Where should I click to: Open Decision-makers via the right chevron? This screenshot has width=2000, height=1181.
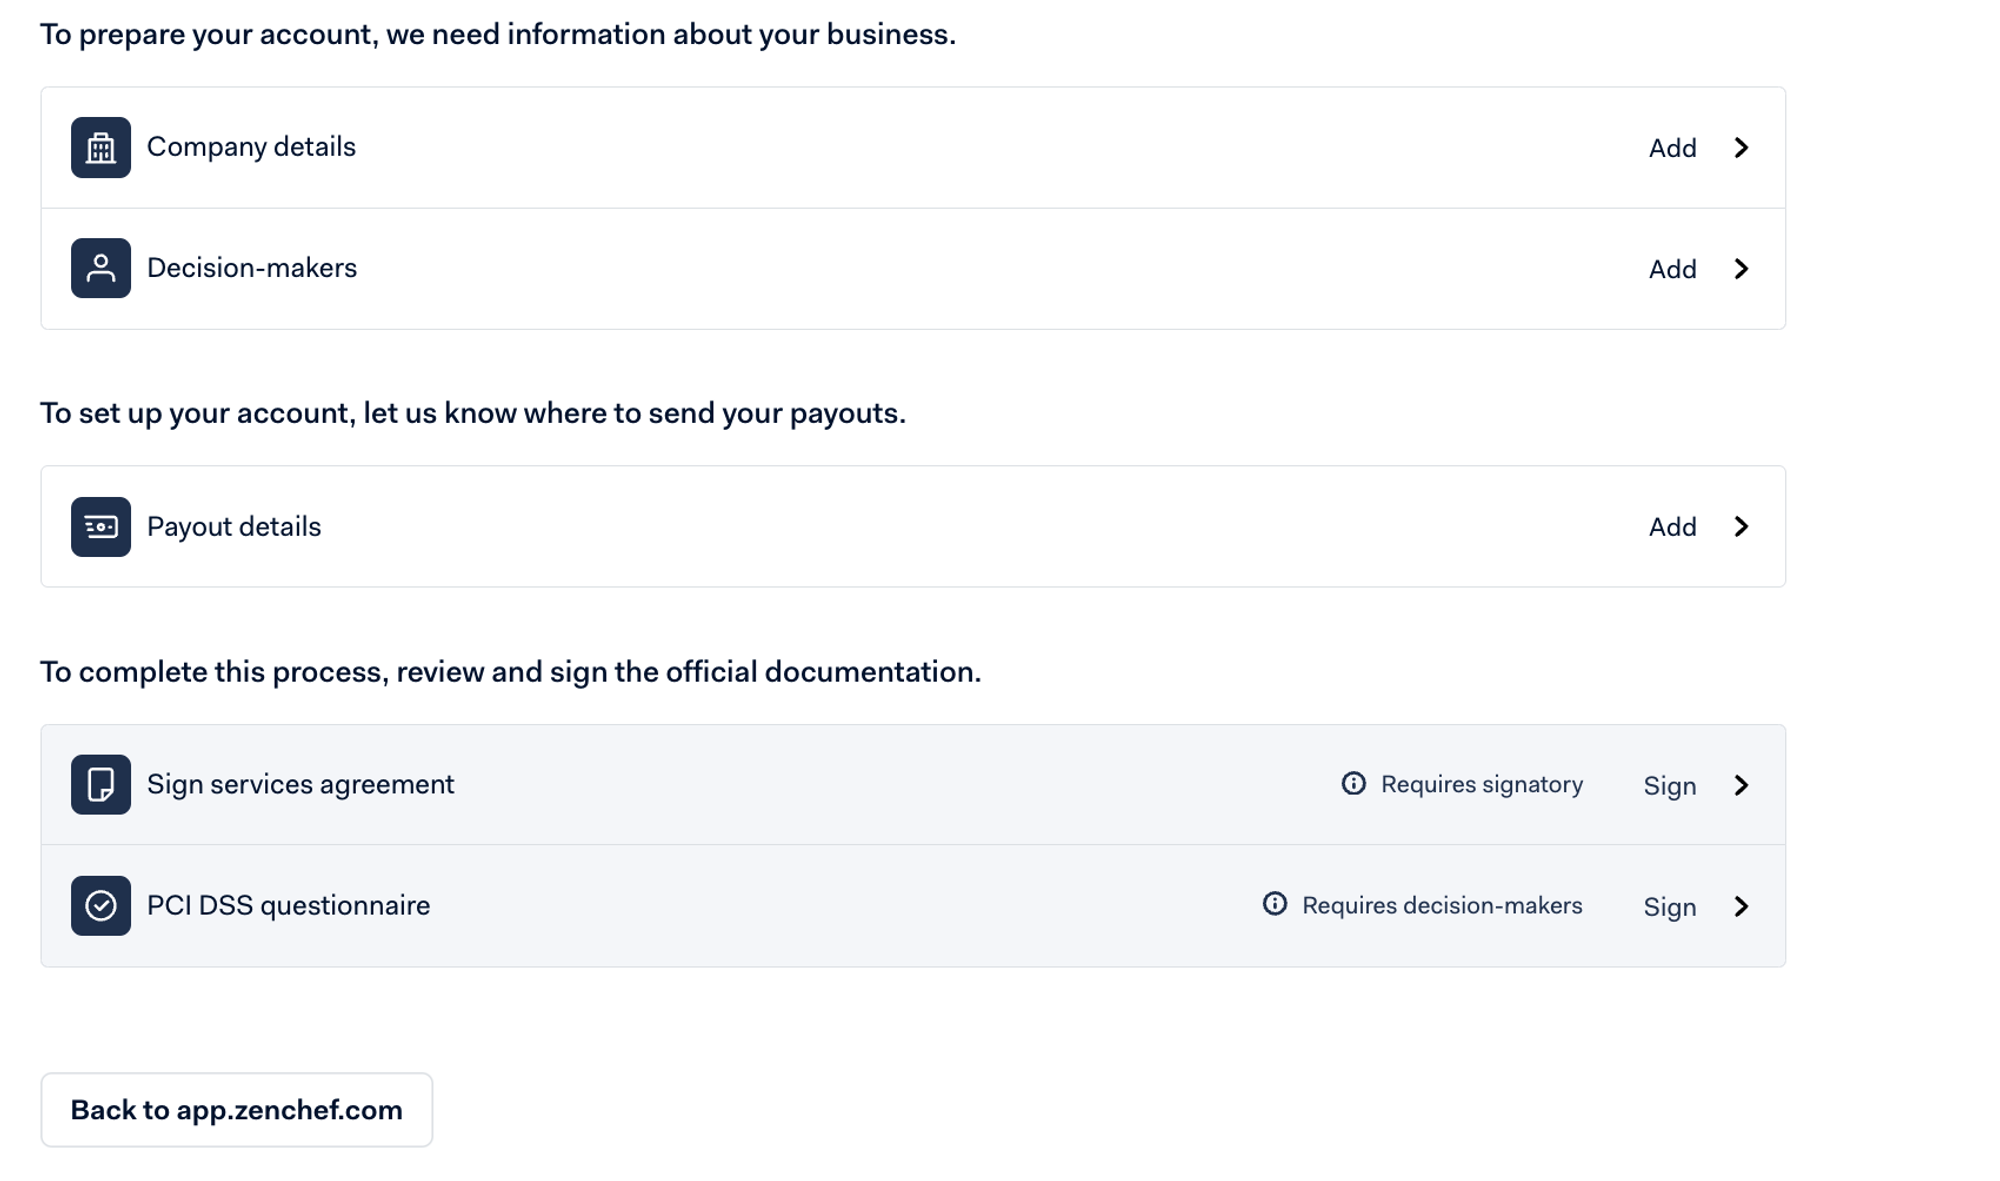point(1741,269)
